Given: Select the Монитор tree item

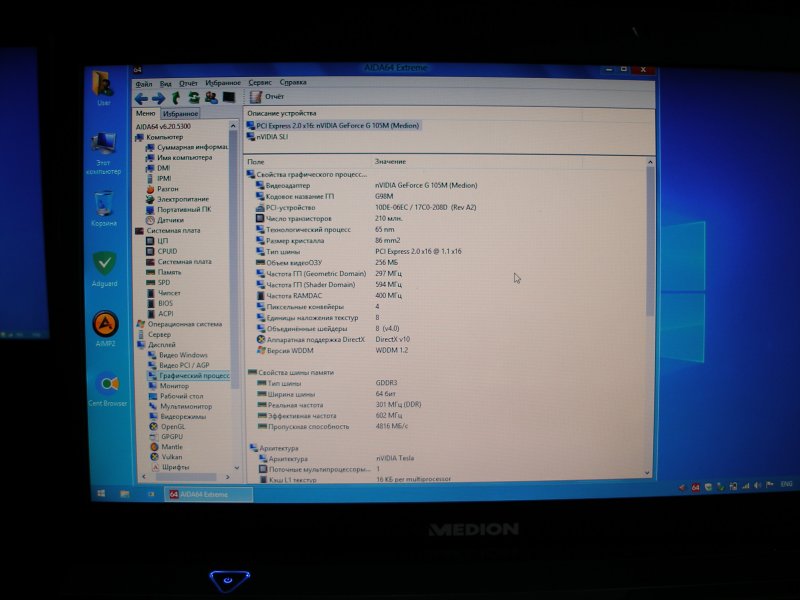Looking at the screenshot, I should 174,386.
